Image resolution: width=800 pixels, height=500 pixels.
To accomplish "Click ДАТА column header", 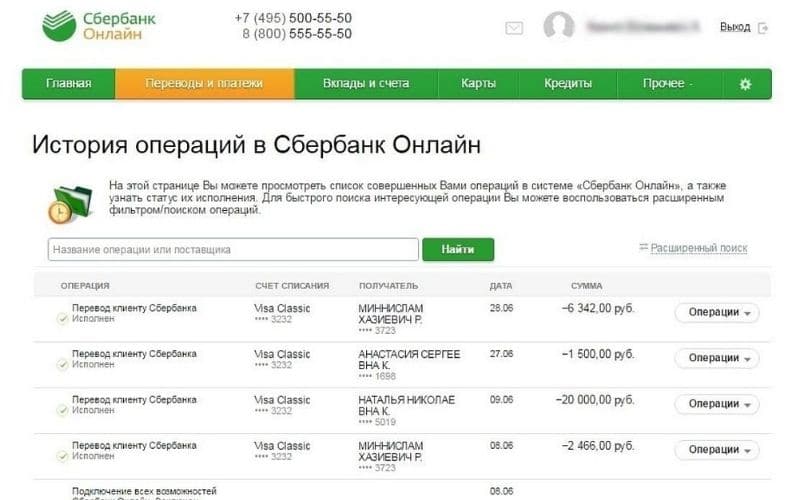I will [501, 286].
